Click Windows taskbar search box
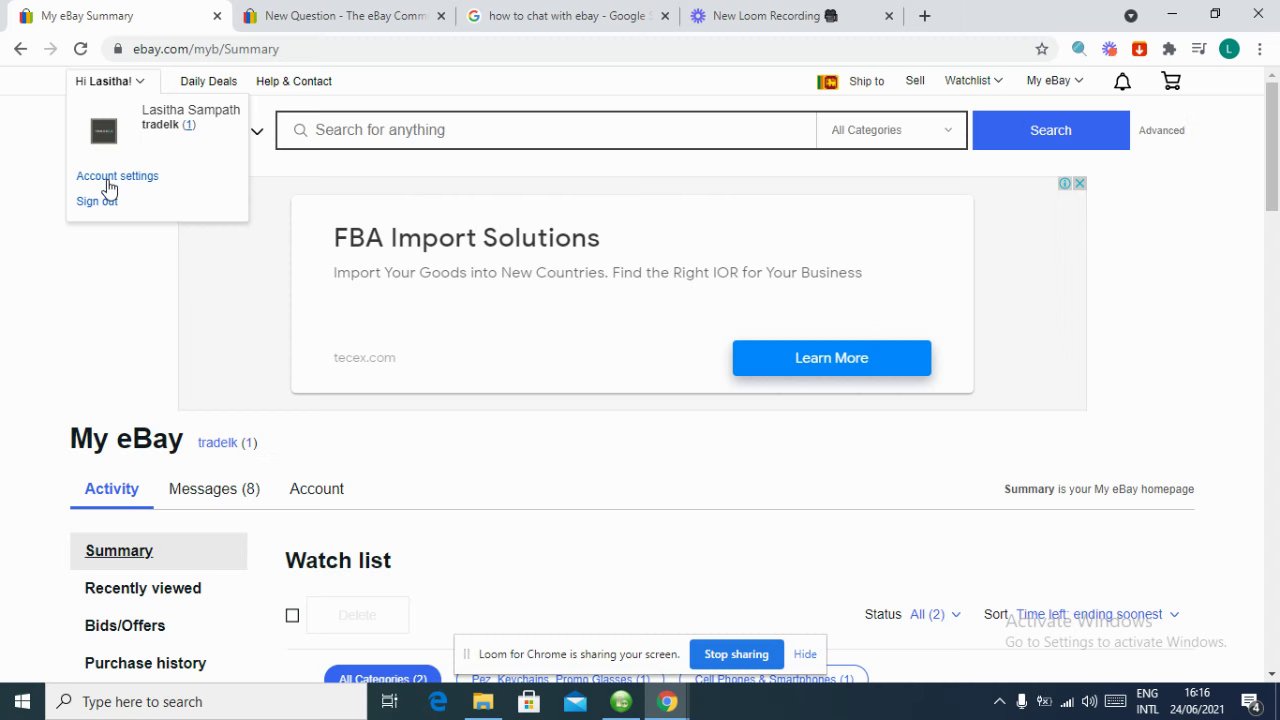Image resolution: width=1280 pixels, height=720 pixels. 208,702
